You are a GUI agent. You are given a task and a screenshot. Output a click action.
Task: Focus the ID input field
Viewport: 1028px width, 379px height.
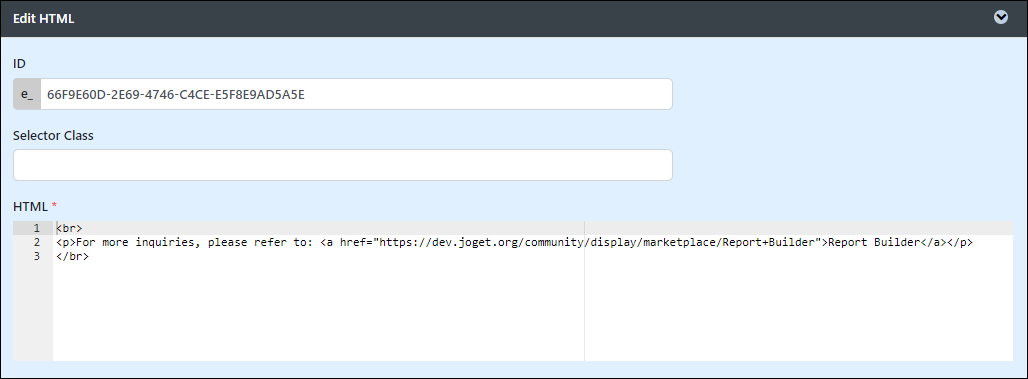[356, 94]
